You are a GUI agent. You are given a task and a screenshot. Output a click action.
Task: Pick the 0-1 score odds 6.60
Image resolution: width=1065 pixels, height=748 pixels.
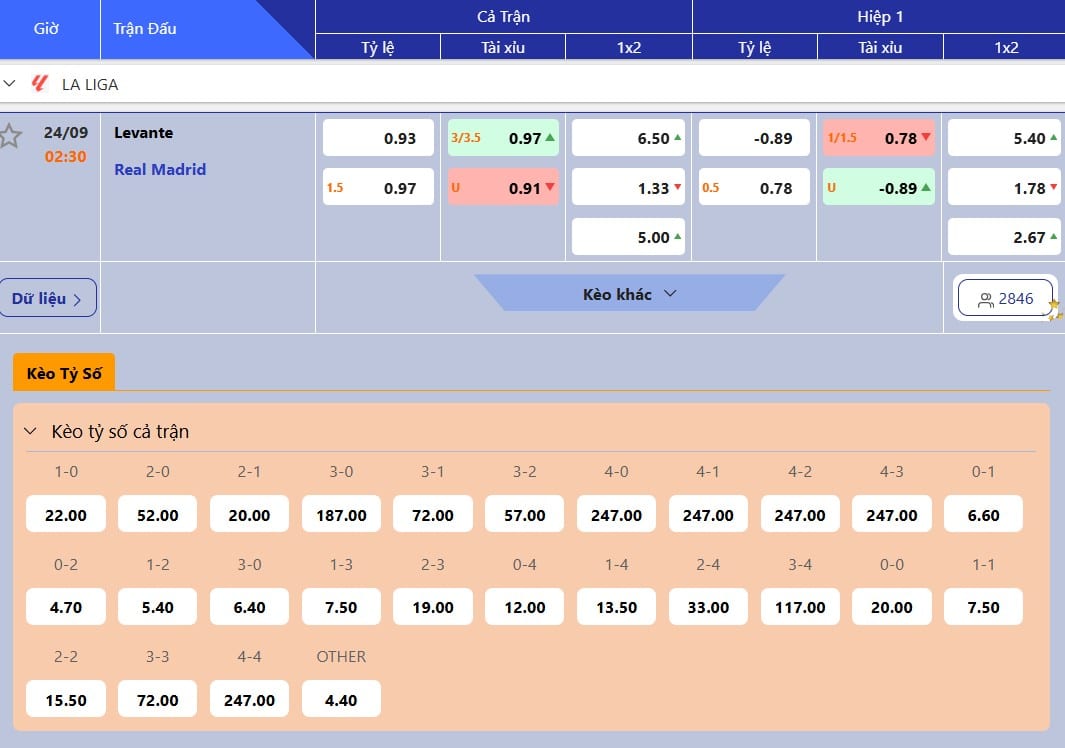[983, 515]
